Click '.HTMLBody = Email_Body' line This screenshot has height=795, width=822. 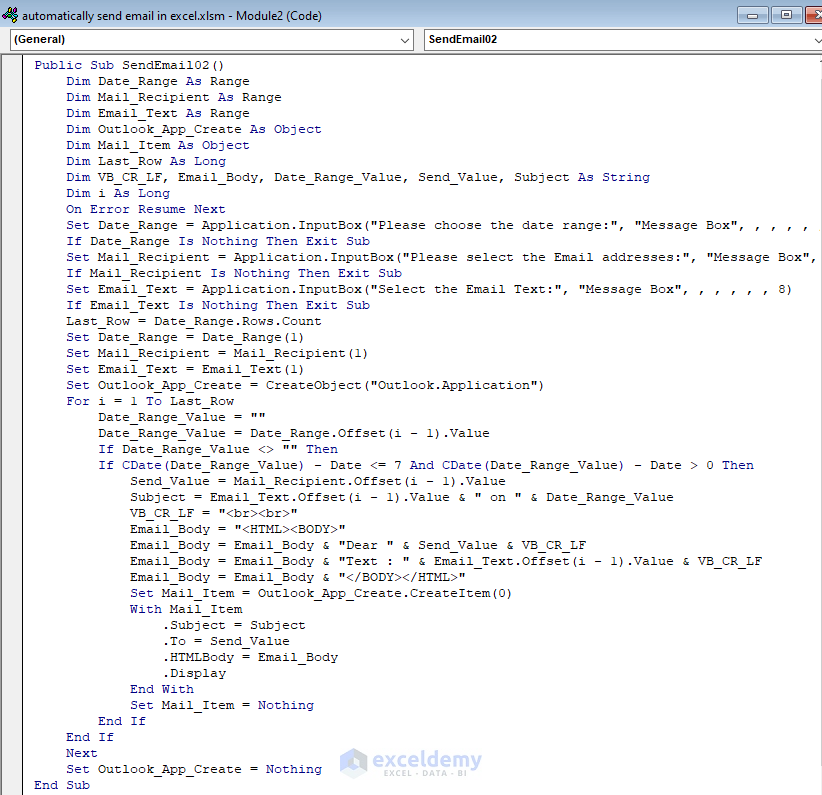tap(250, 657)
